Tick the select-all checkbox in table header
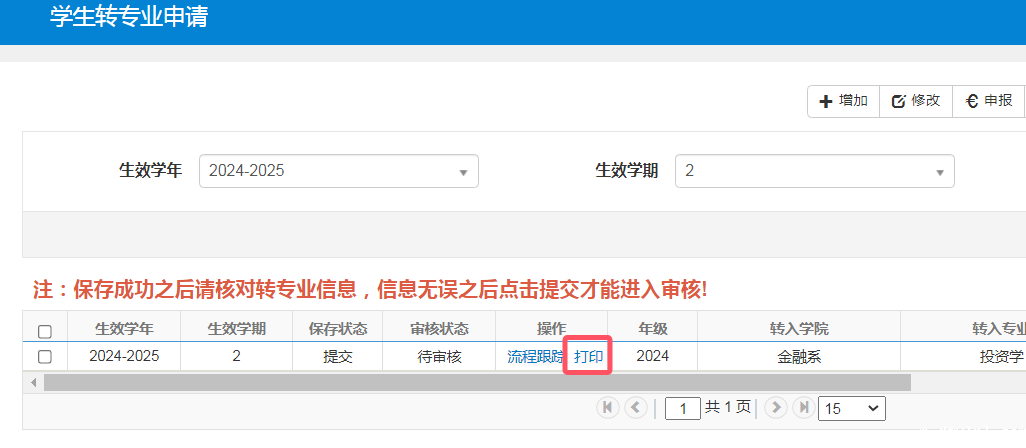The height and width of the screenshot is (448, 1026). click(44, 331)
